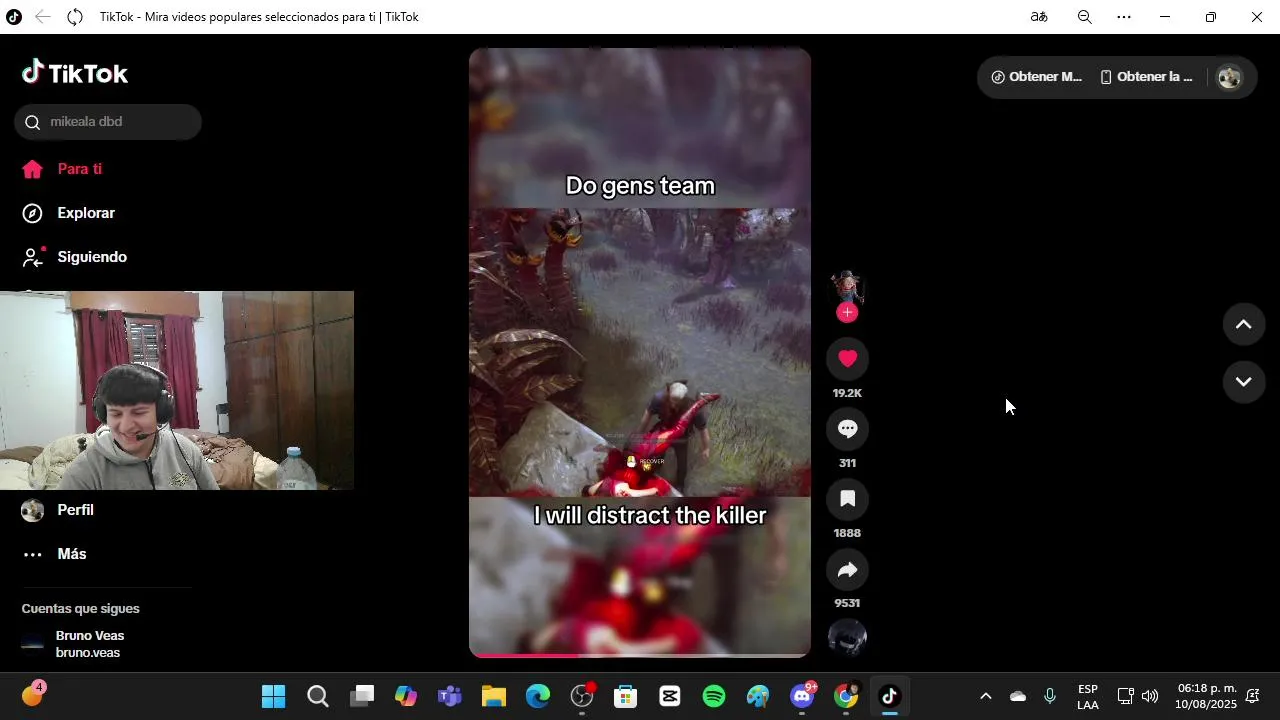Open Microsoft Edge from the taskbar
This screenshot has height=720, width=1280.
click(538, 696)
